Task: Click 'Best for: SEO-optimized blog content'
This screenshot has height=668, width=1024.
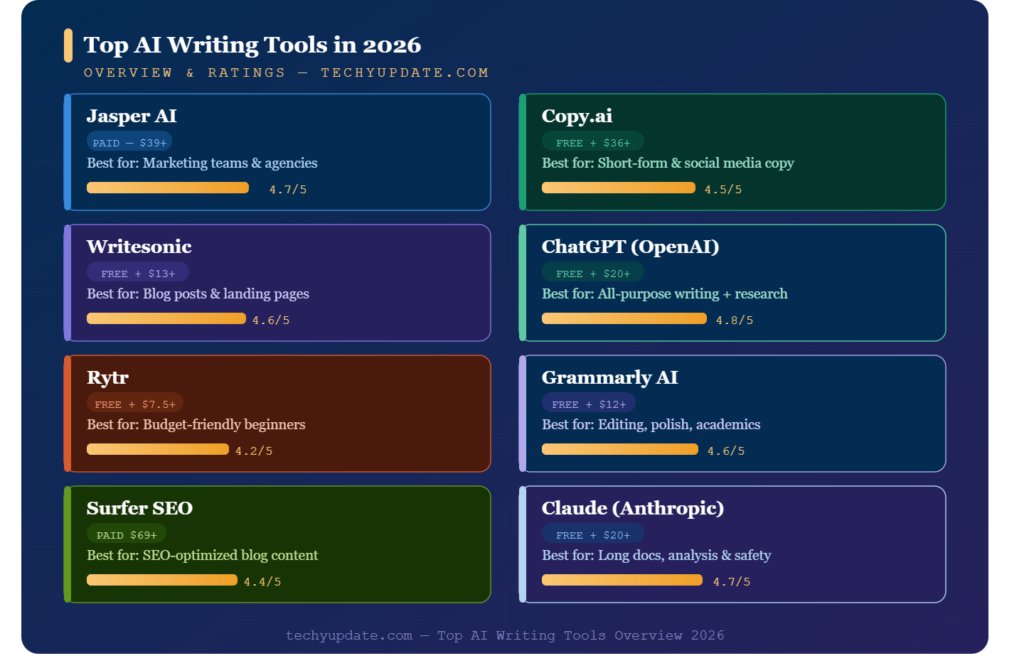Action: (202, 555)
